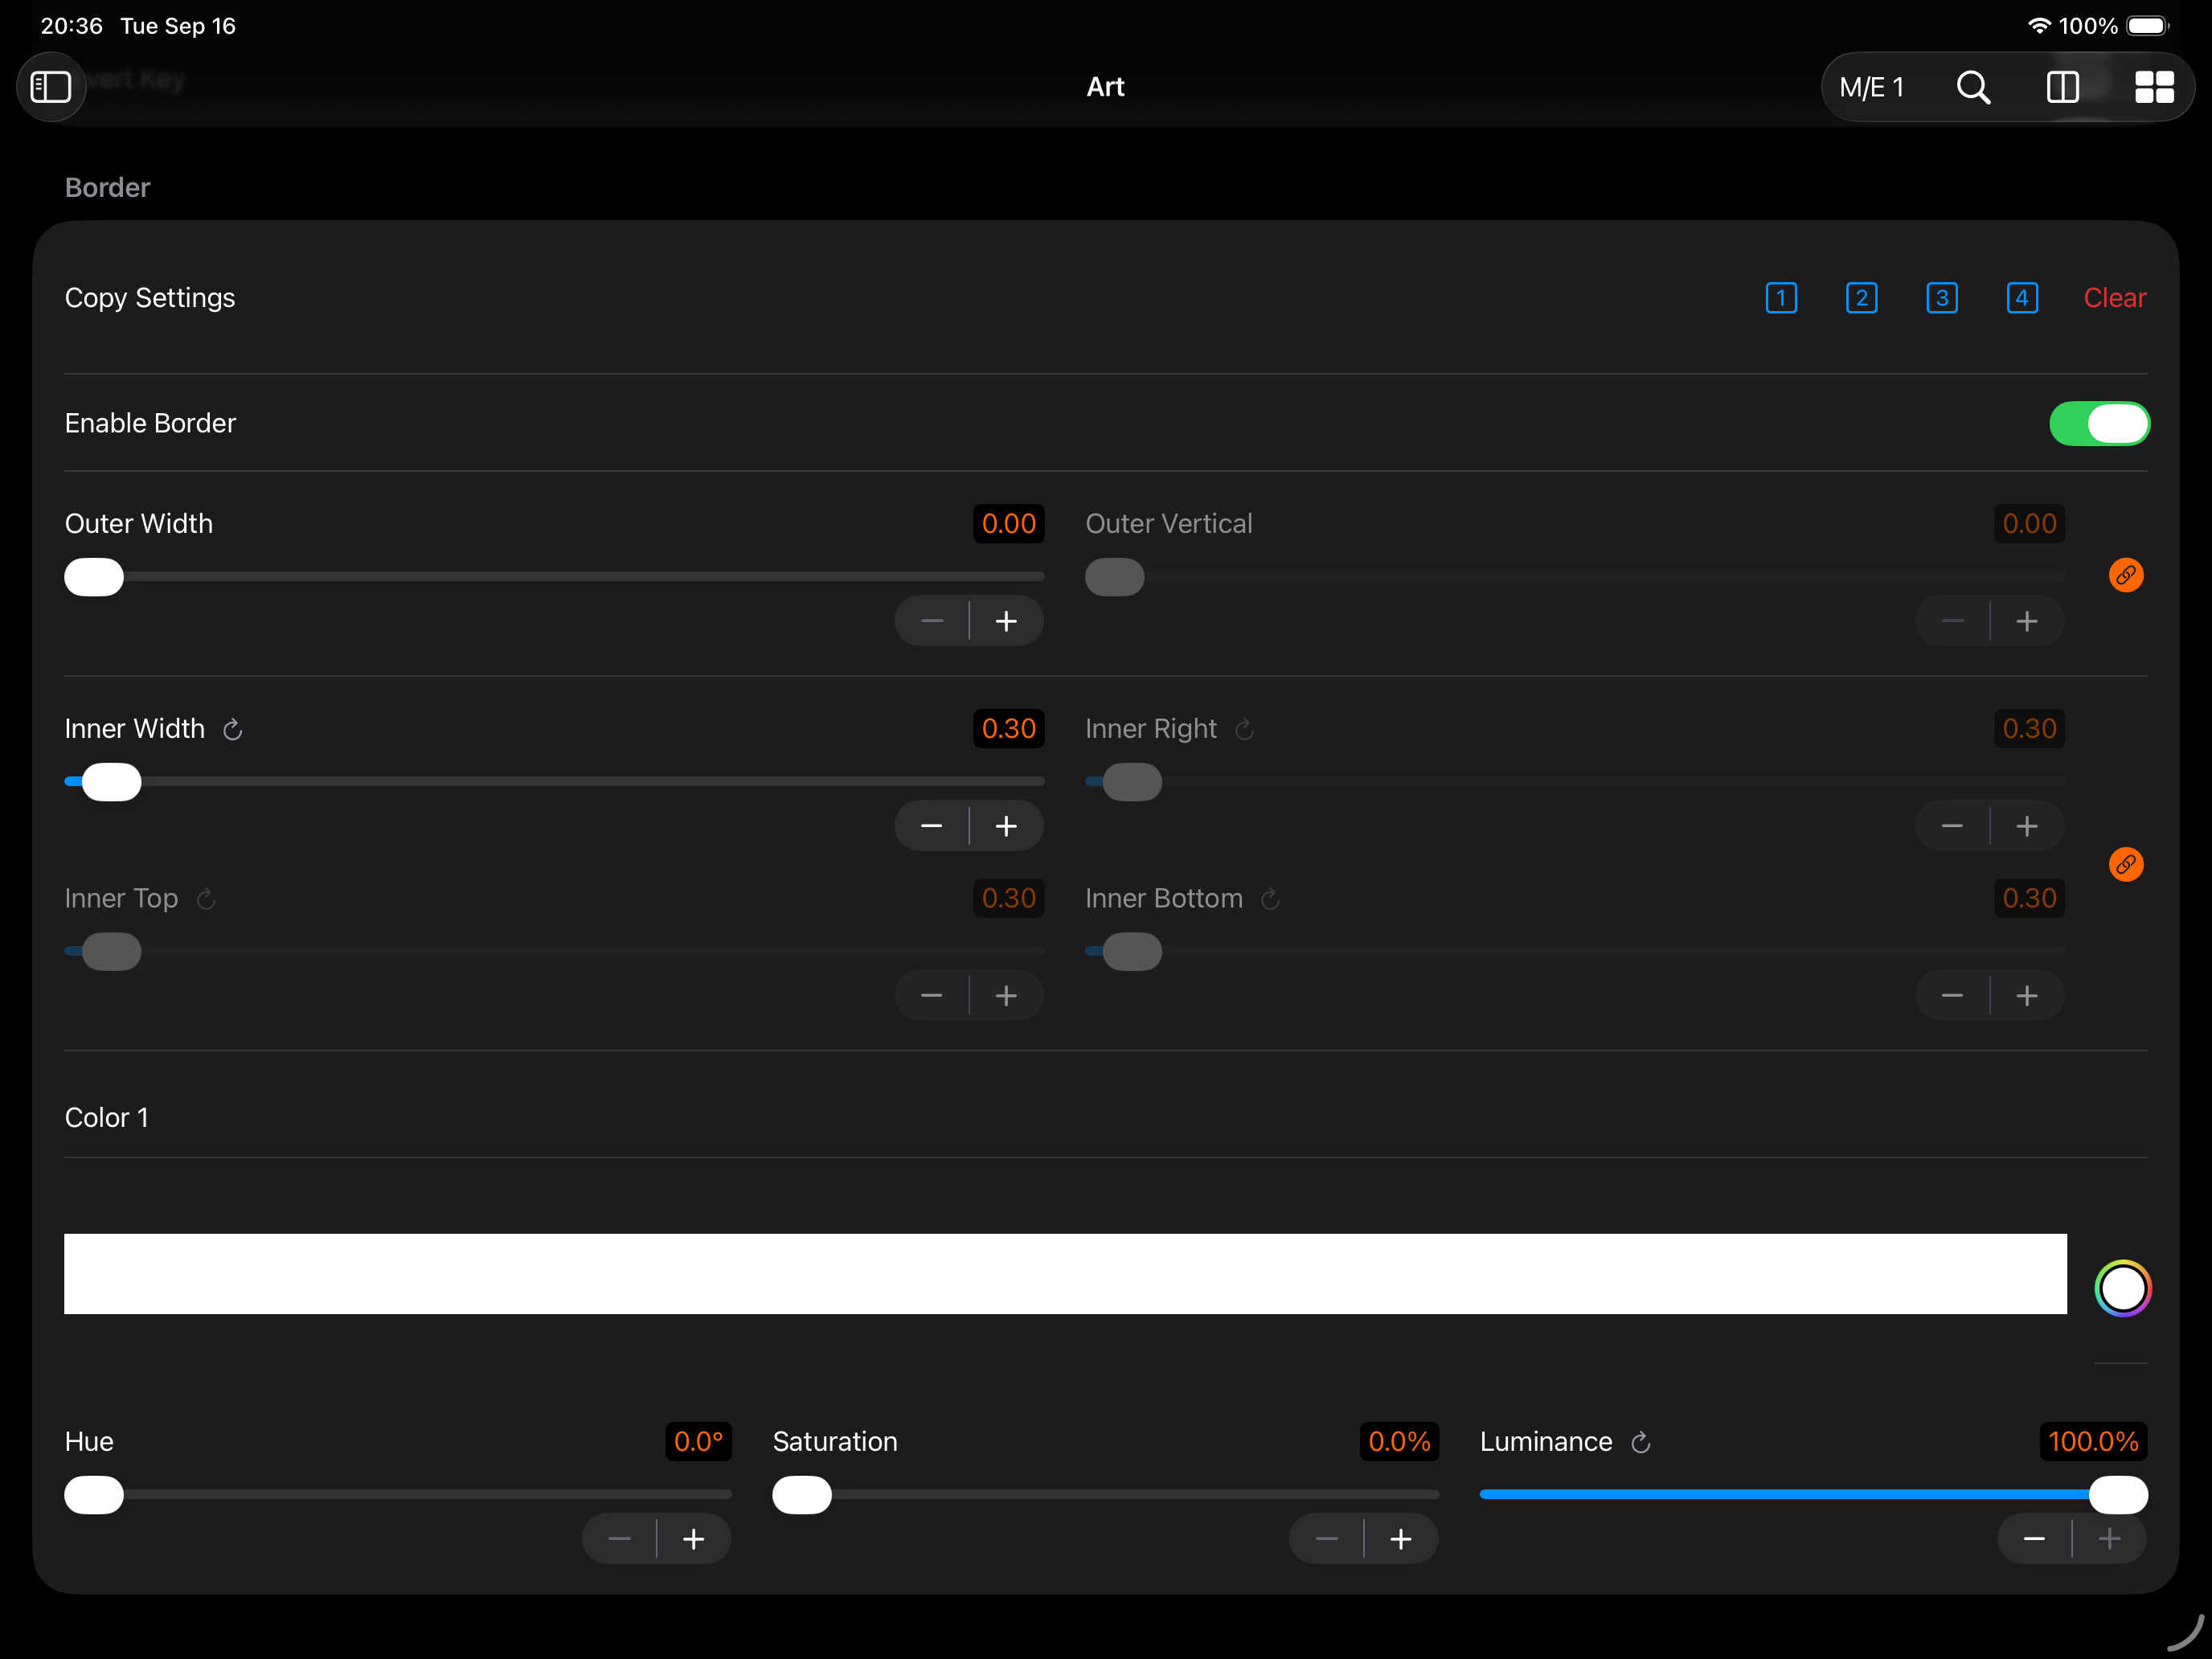2212x1659 pixels.
Task: Open the grid layout view icon
Action: [x=2154, y=87]
